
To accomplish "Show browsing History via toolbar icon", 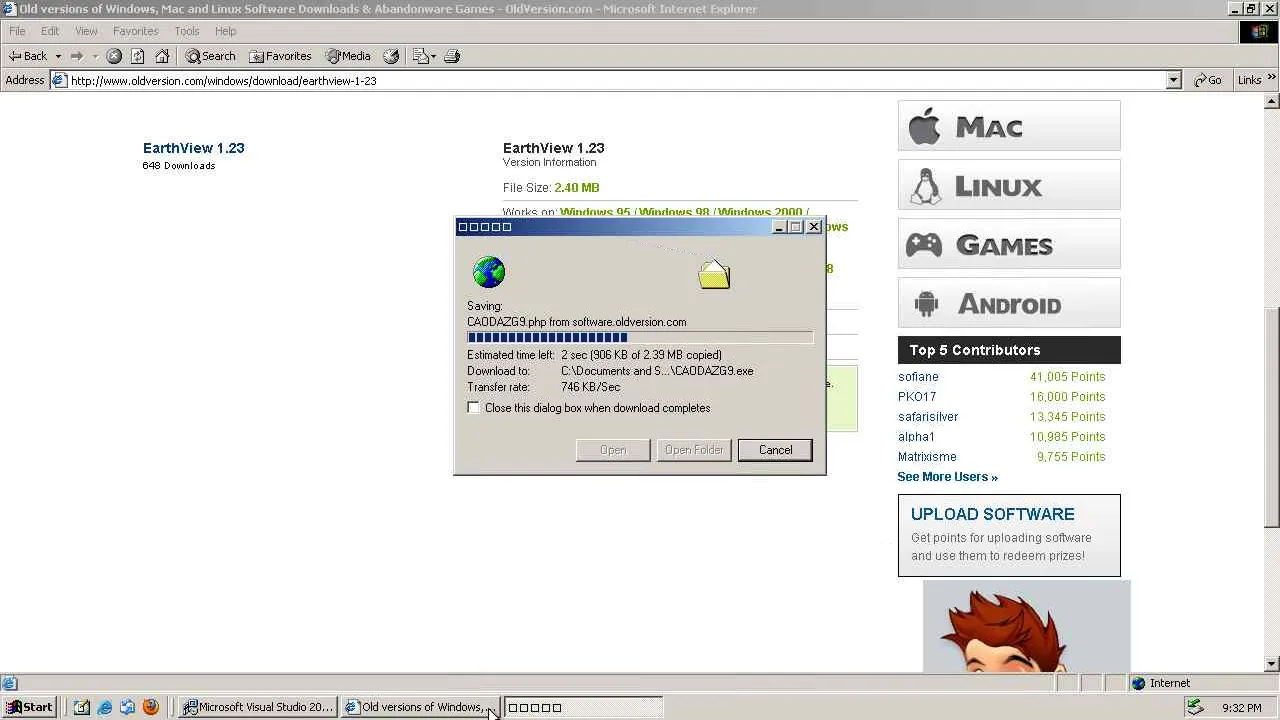I will point(391,56).
